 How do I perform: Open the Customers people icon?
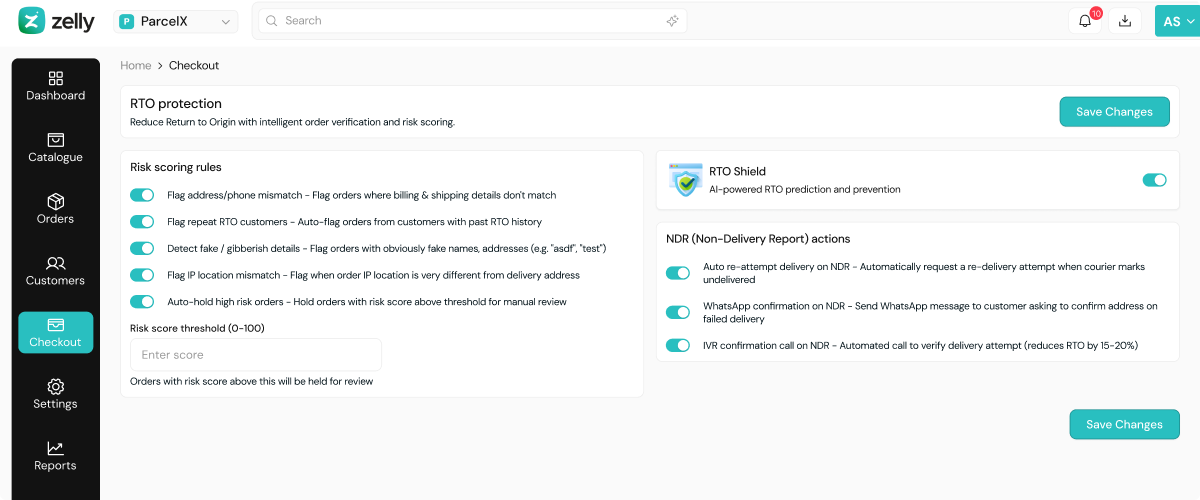coord(56,263)
